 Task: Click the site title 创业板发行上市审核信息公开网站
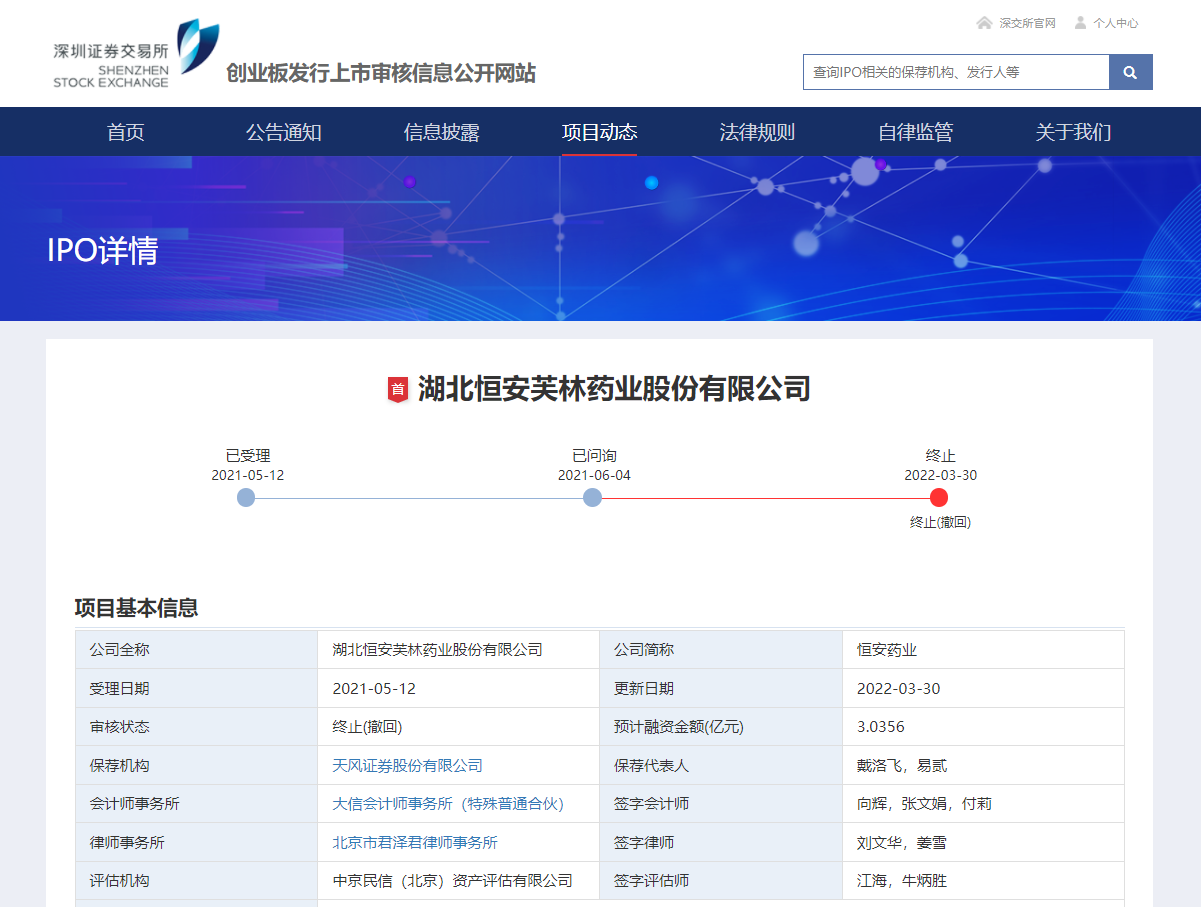pyautogui.click(x=381, y=74)
